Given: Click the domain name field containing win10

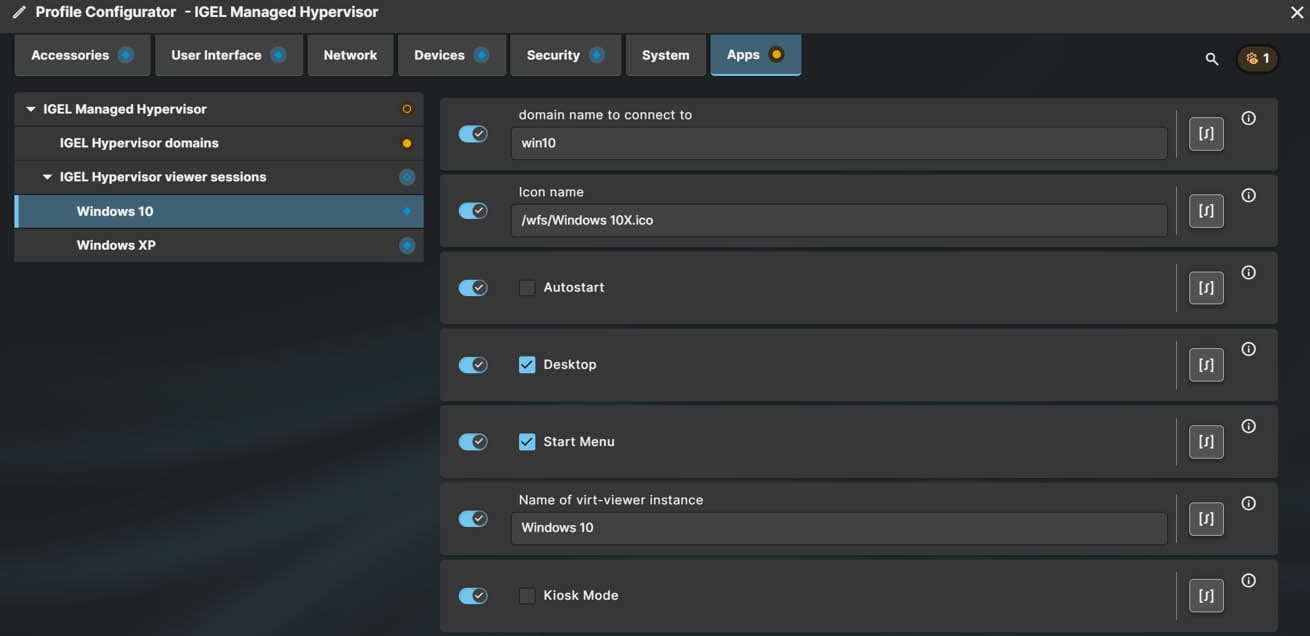Looking at the screenshot, I should (839, 143).
